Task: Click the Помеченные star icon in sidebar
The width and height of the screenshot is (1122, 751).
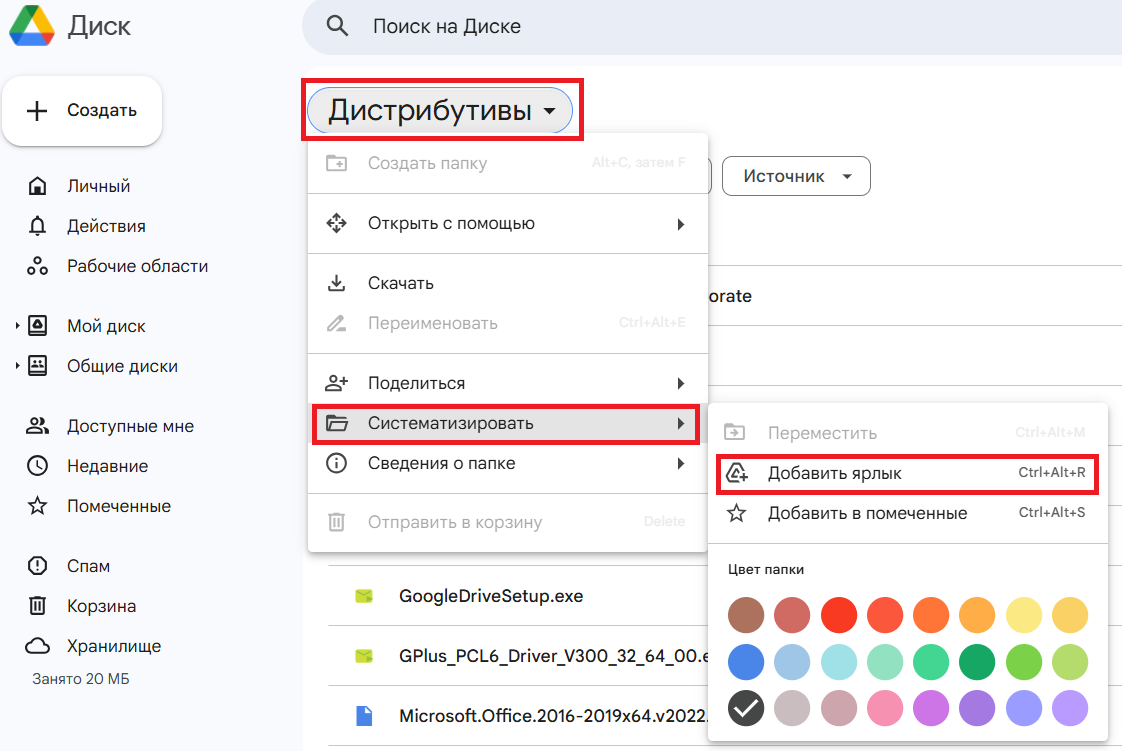Action: click(x=37, y=506)
